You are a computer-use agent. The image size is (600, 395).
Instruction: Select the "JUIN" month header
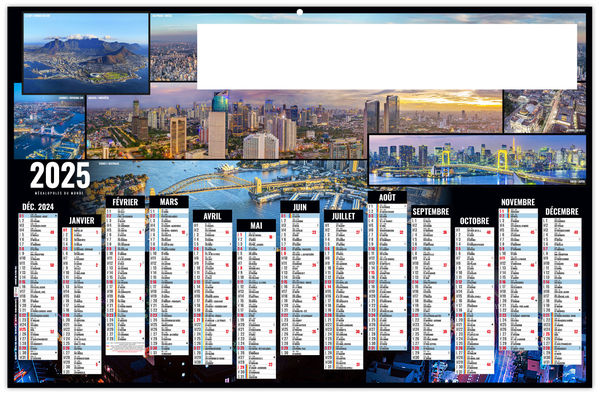click(x=300, y=207)
